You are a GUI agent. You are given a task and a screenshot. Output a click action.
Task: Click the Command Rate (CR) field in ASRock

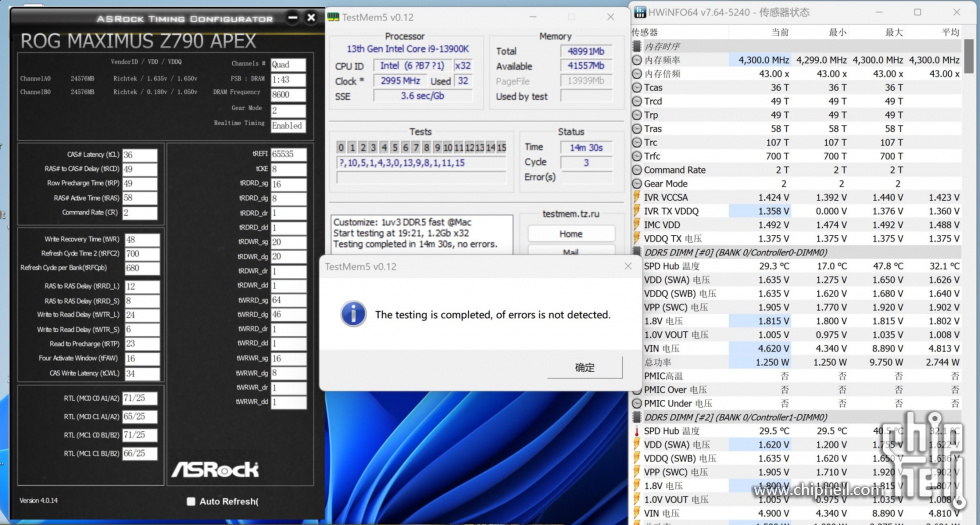pyautogui.click(x=140, y=212)
